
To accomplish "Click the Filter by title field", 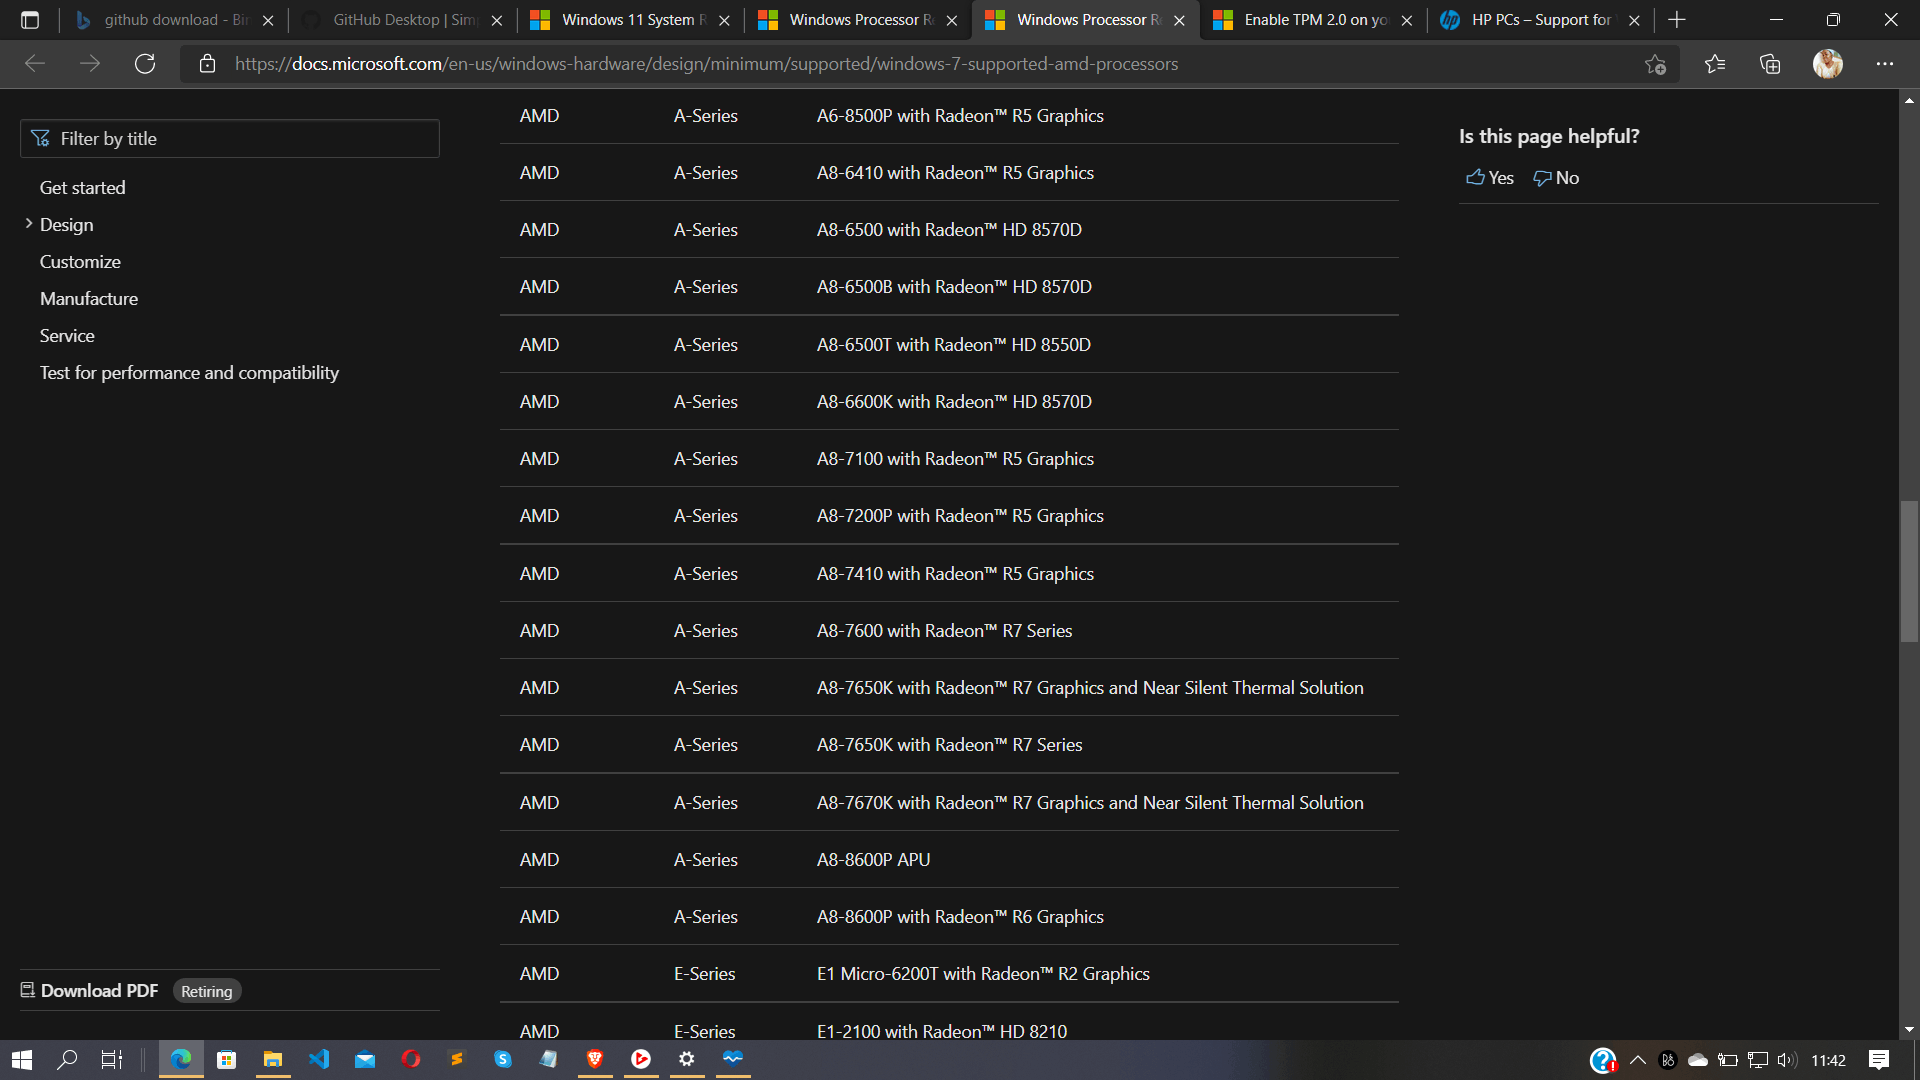I will point(230,139).
